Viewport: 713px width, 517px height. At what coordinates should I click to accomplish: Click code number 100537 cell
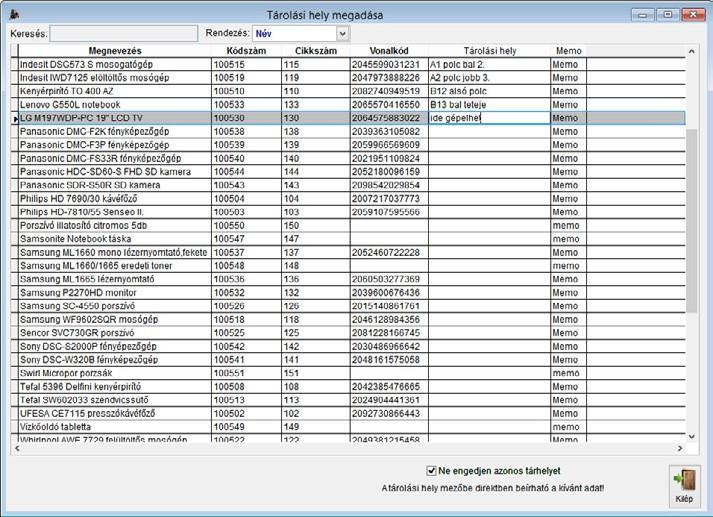(246, 252)
